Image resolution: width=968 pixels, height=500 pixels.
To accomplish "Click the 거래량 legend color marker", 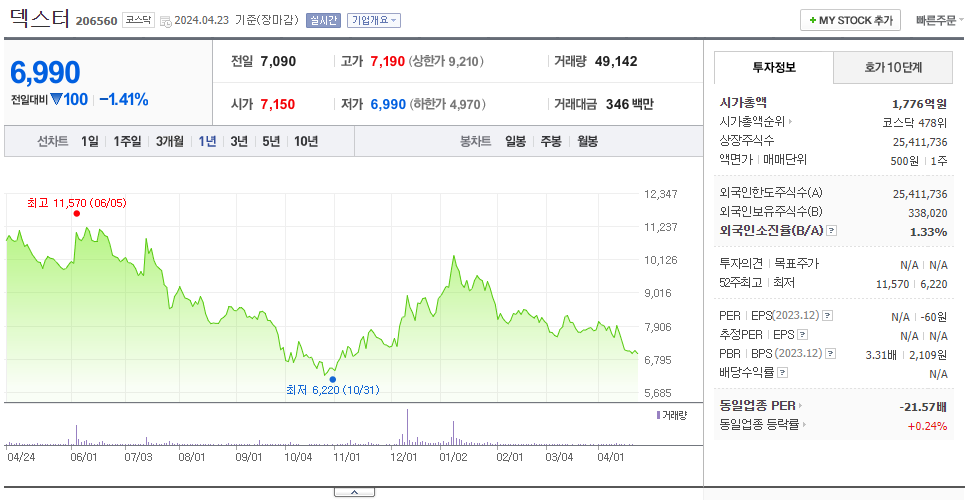I will click(658, 415).
